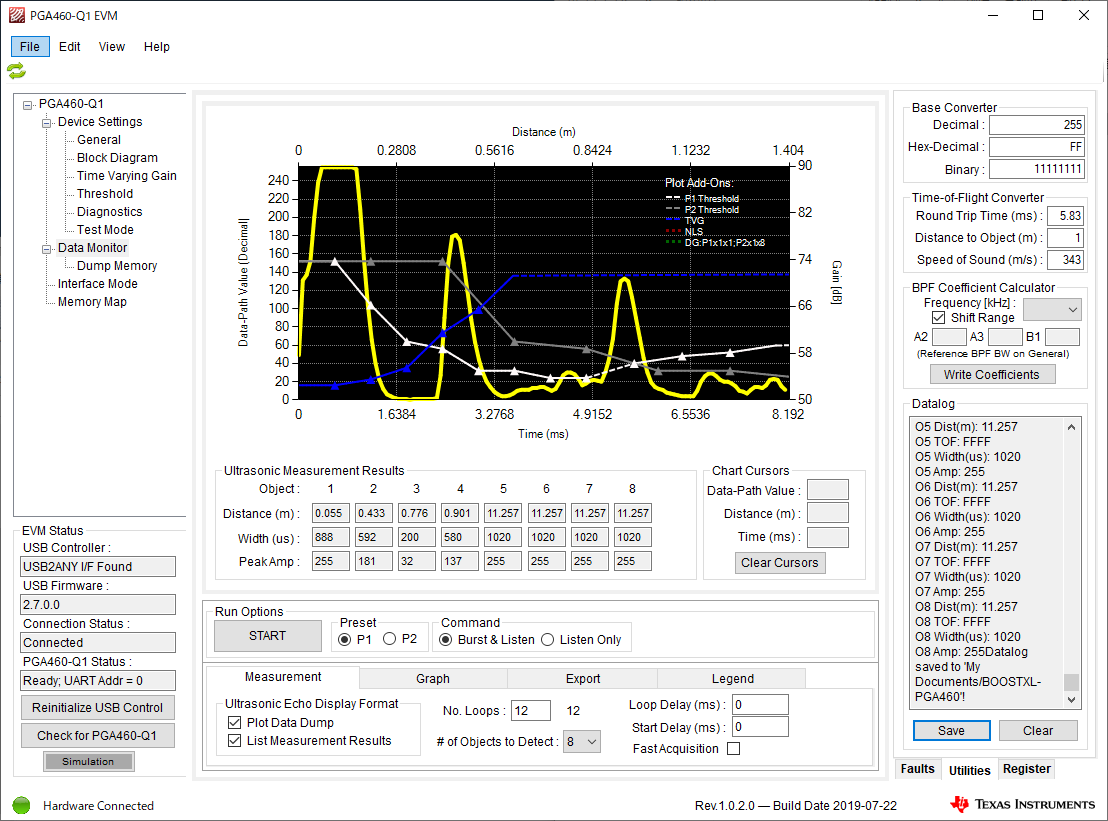Open the Edit menu

click(69, 47)
